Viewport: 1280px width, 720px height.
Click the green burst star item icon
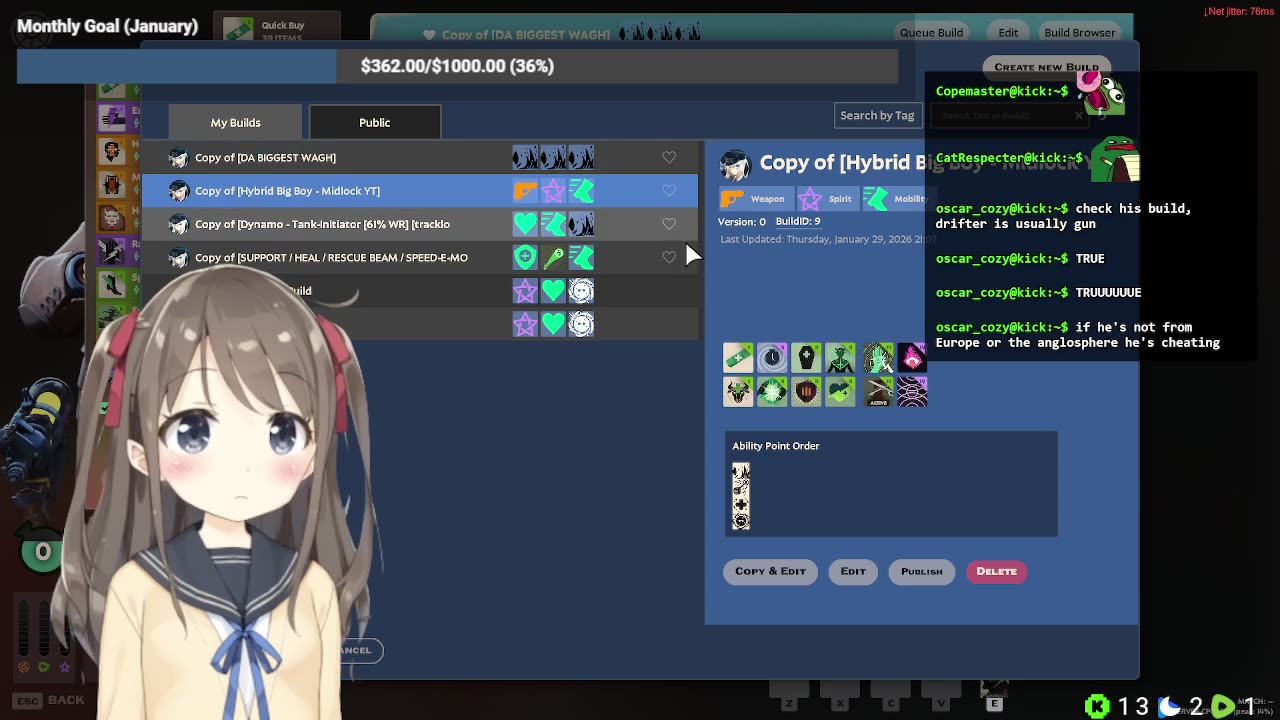point(772,391)
